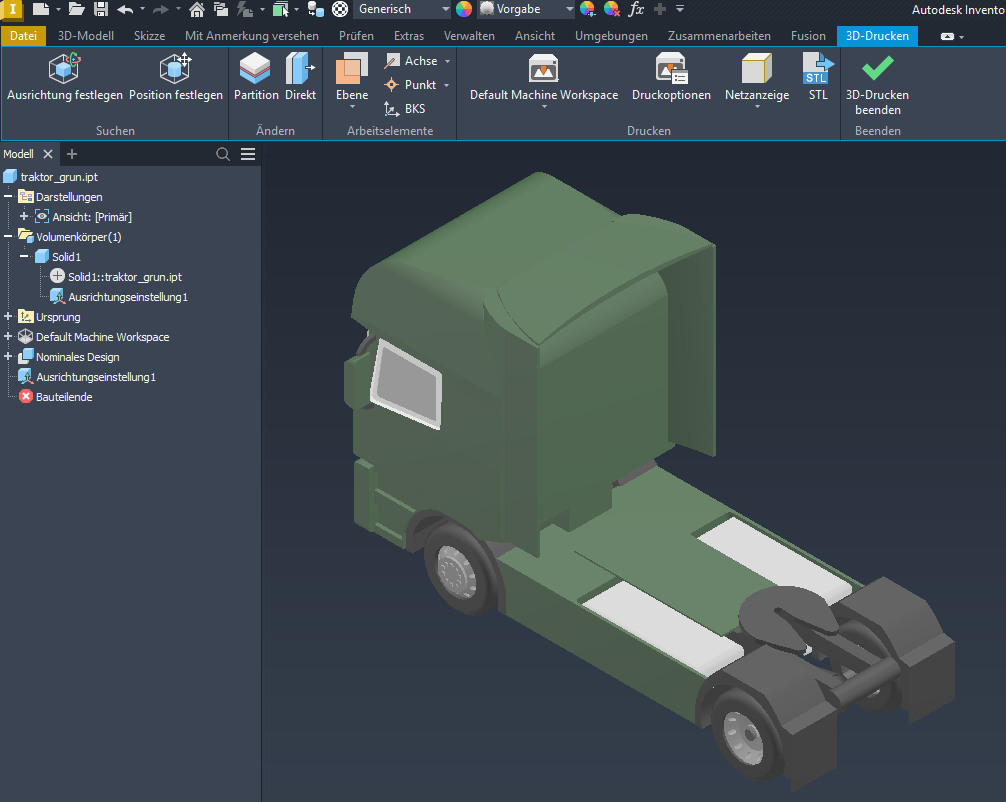Select Default Machine Workspace ribbon button

[544, 79]
